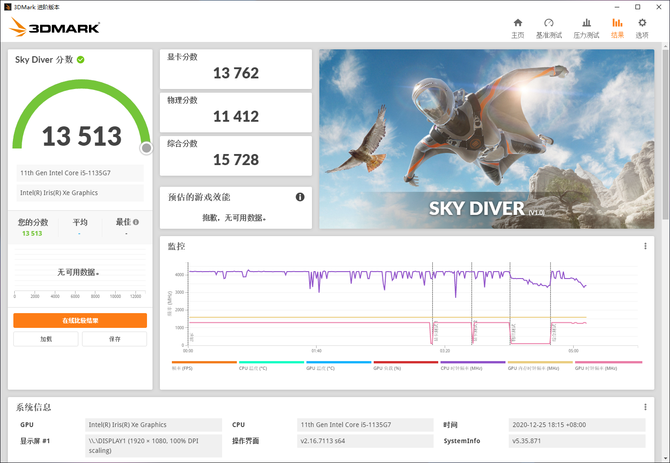This screenshot has height=463, width=670.
Task: Open the Options (选项) settings tab
Action: [x=642, y=27]
